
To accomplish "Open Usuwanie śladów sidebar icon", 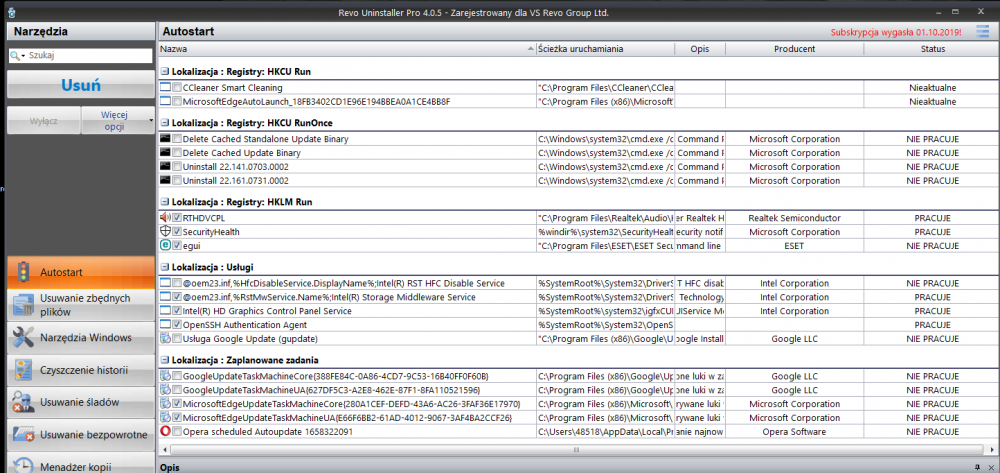I will pyautogui.click(x=22, y=402).
